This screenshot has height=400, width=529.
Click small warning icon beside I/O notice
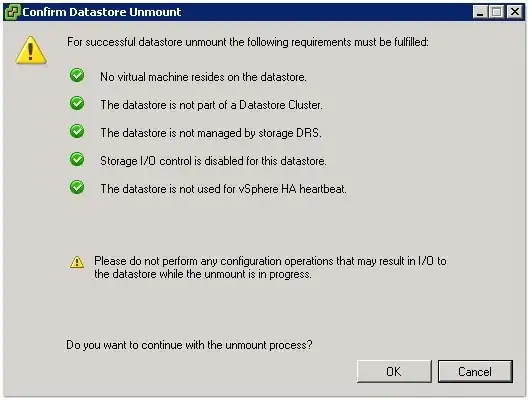77,262
